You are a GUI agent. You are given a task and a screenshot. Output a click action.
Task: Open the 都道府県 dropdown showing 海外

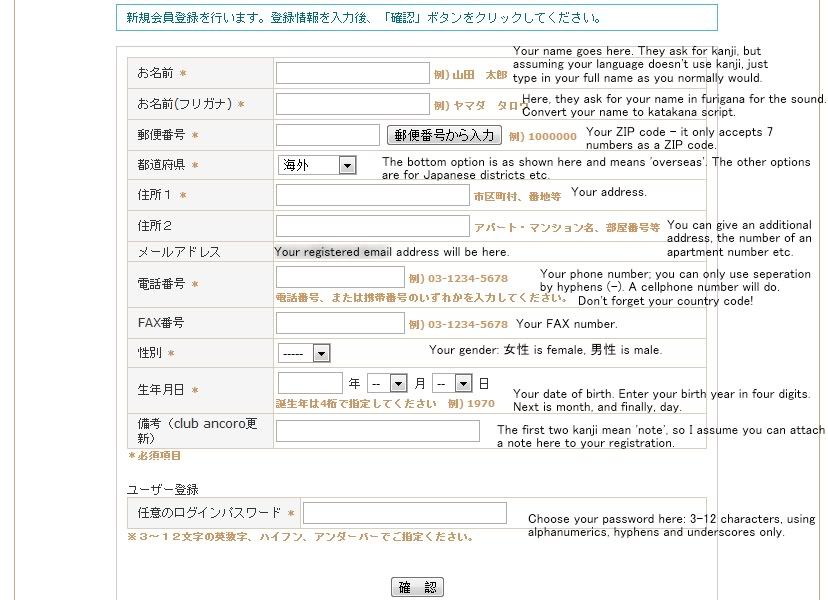click(317, 165)
